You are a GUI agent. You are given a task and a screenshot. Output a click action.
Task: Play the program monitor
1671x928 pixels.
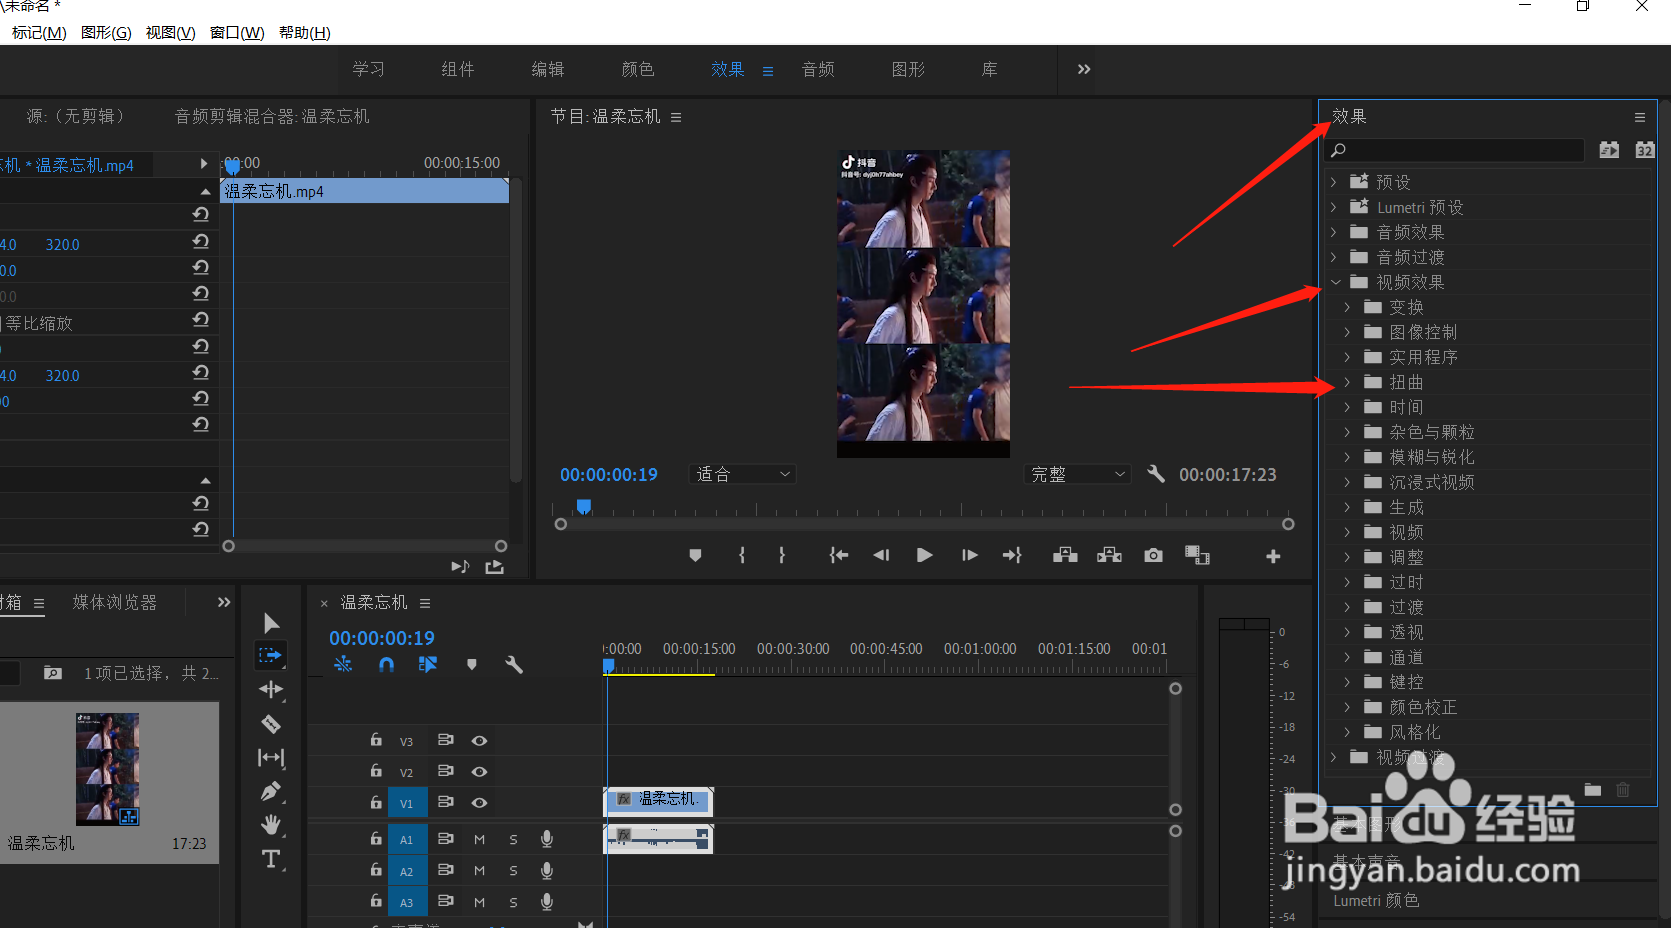point(925,555)
